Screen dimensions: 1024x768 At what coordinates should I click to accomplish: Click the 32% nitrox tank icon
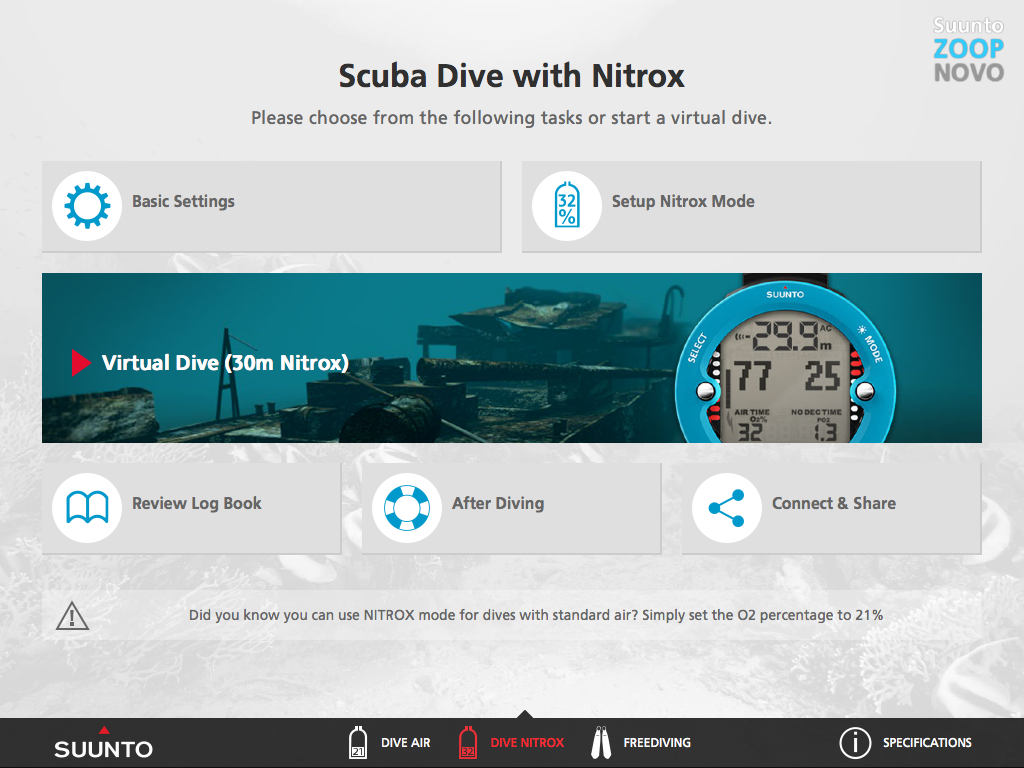(566, 206)
